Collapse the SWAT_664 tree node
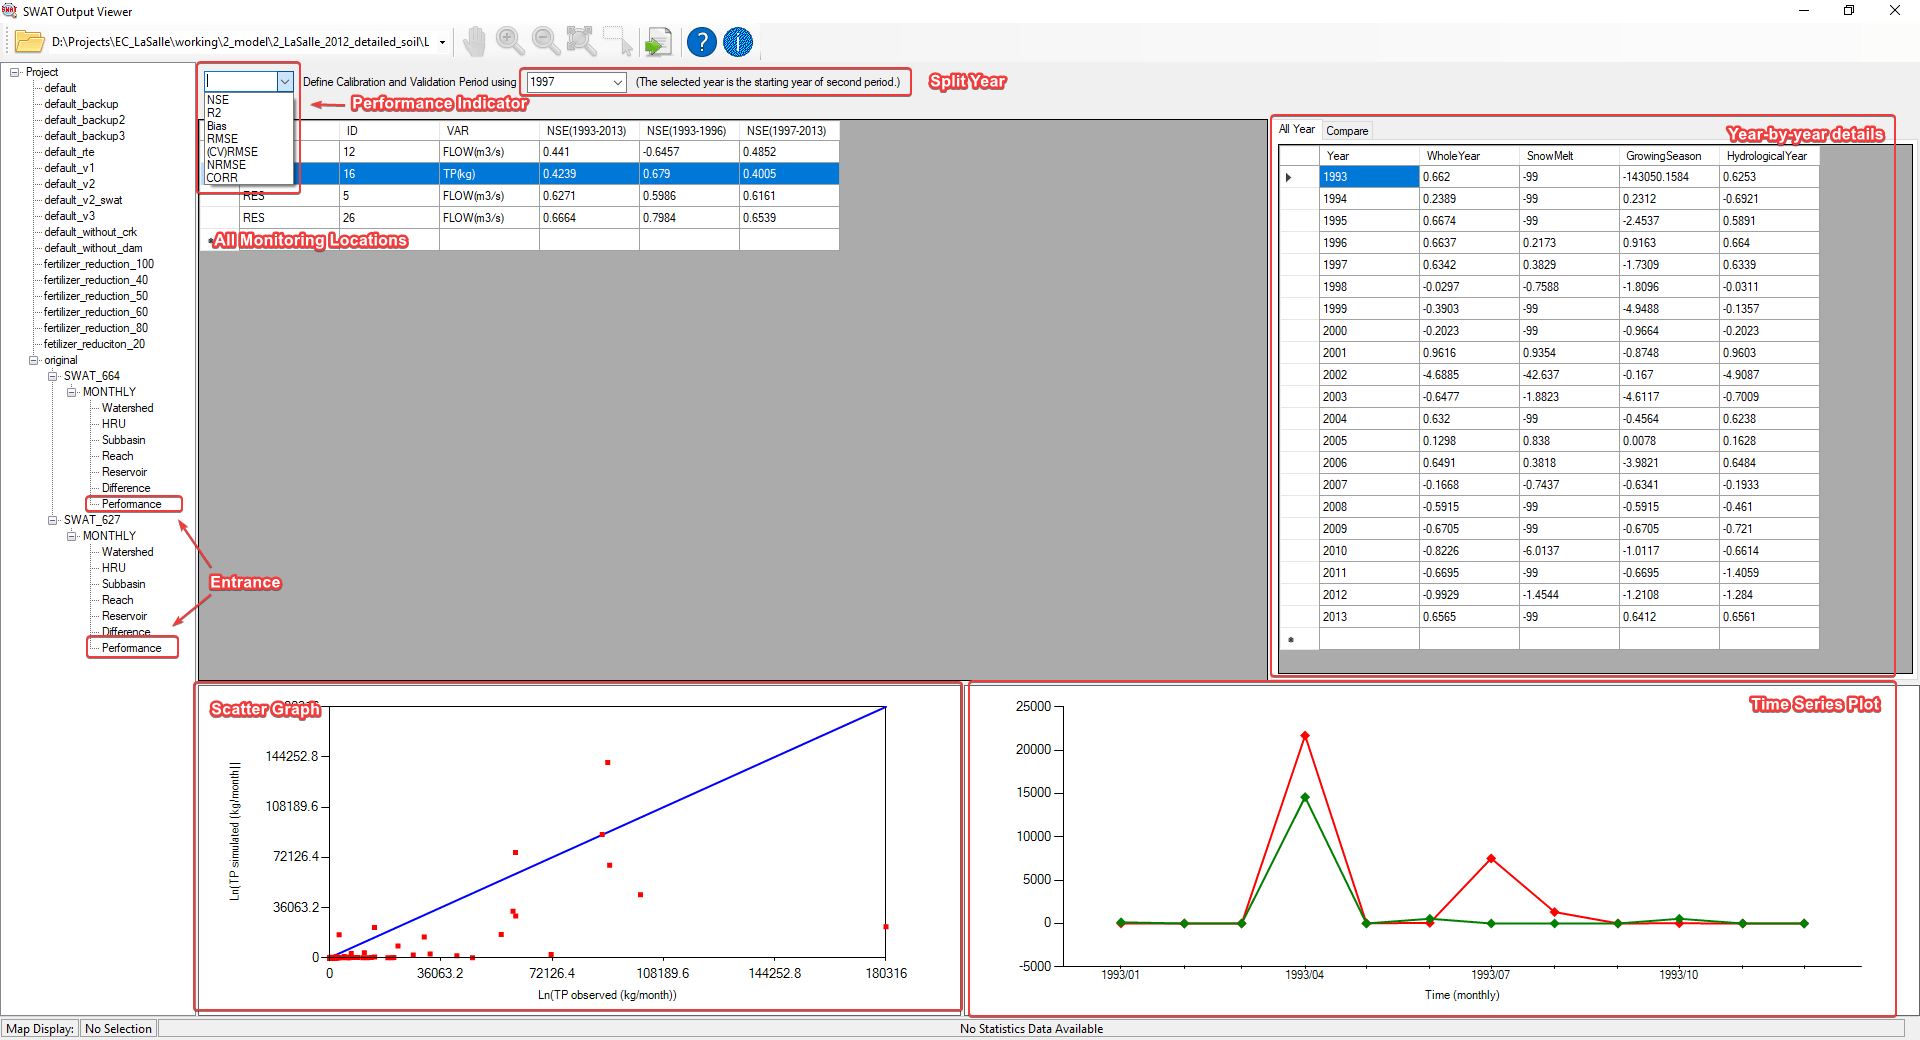 [53, 376]
